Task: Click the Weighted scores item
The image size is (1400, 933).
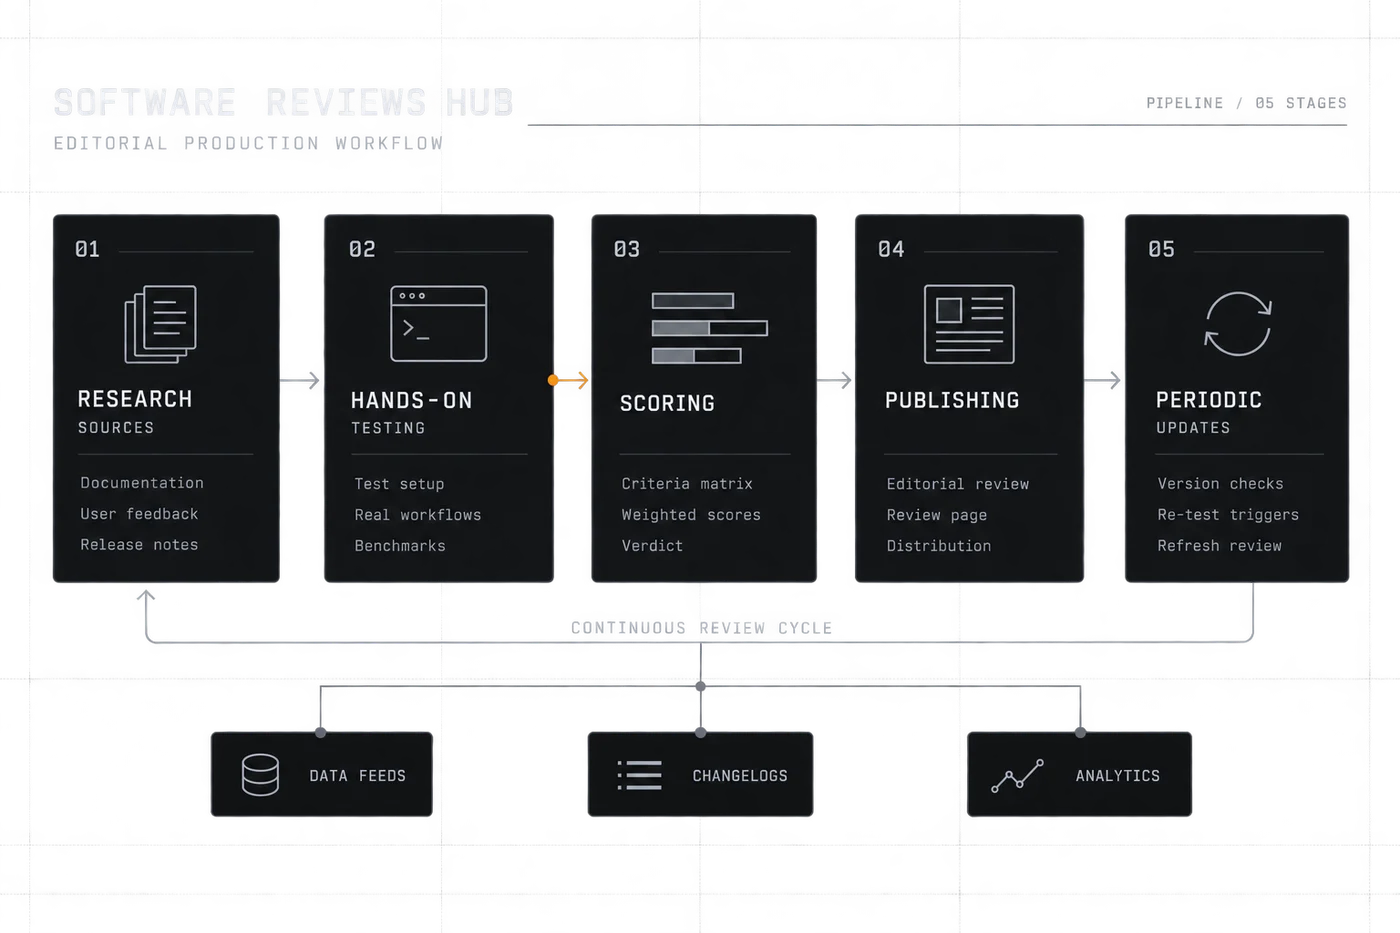Action: tap(691, 515)
